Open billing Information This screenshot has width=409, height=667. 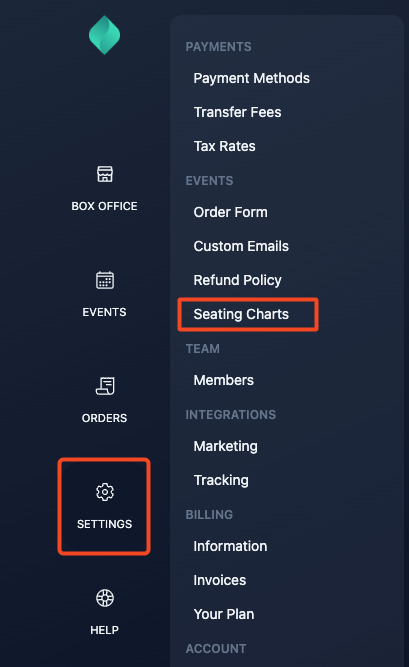pyautogui.click(x=230, y=546)
